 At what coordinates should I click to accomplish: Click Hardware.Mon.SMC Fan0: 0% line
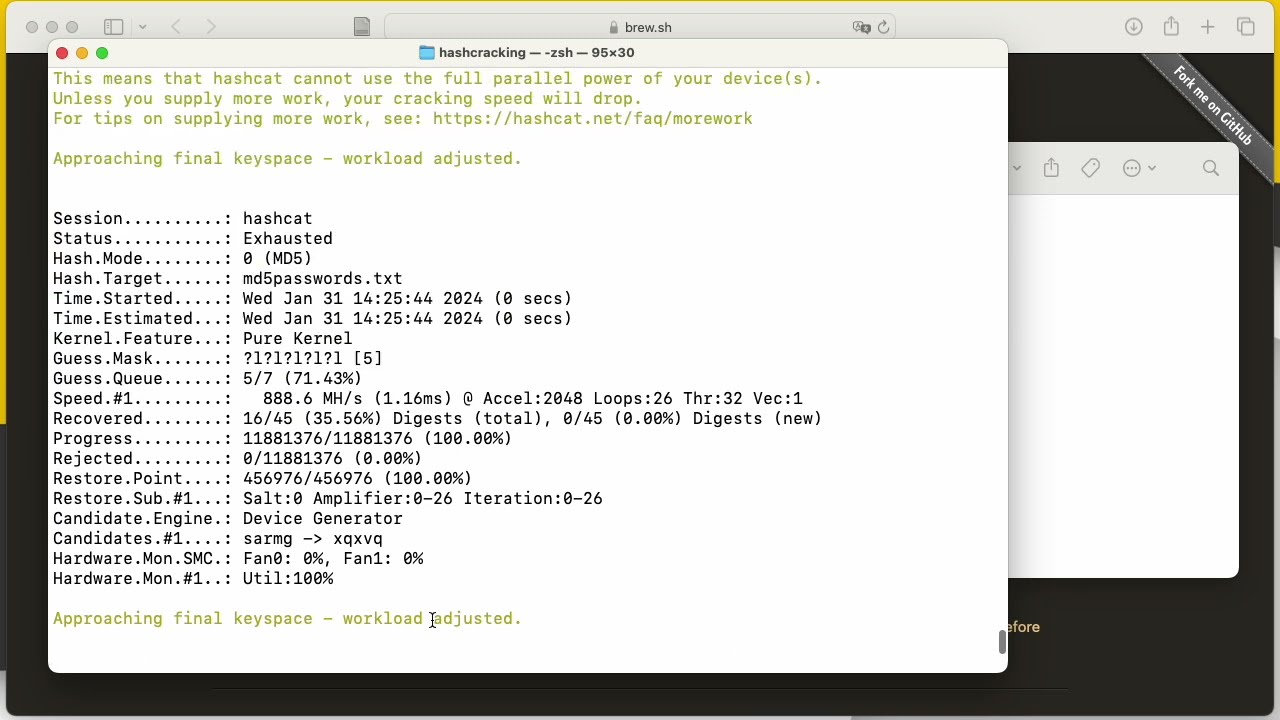click(238, 559)
